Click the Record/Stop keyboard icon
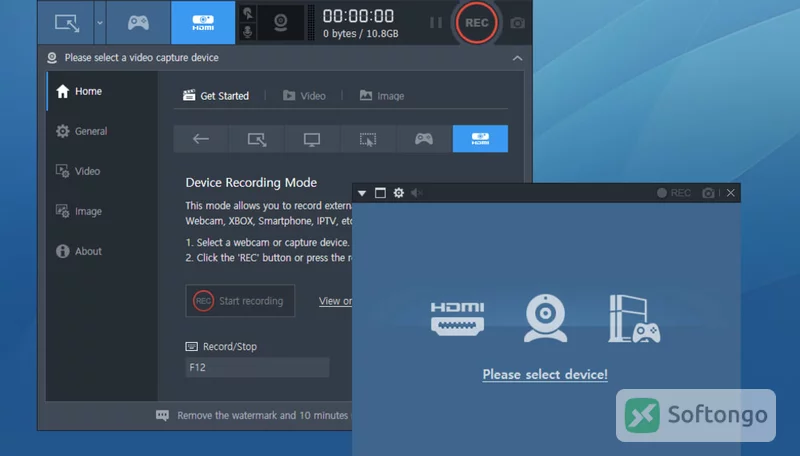 click(x=191, y=347)
